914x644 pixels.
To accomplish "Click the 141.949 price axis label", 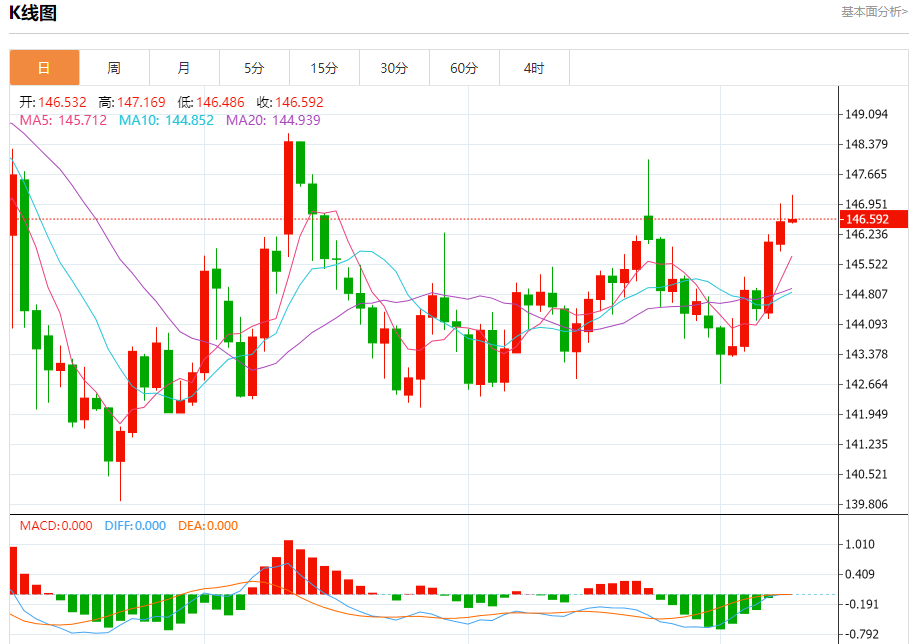I will tap(866, 414).
